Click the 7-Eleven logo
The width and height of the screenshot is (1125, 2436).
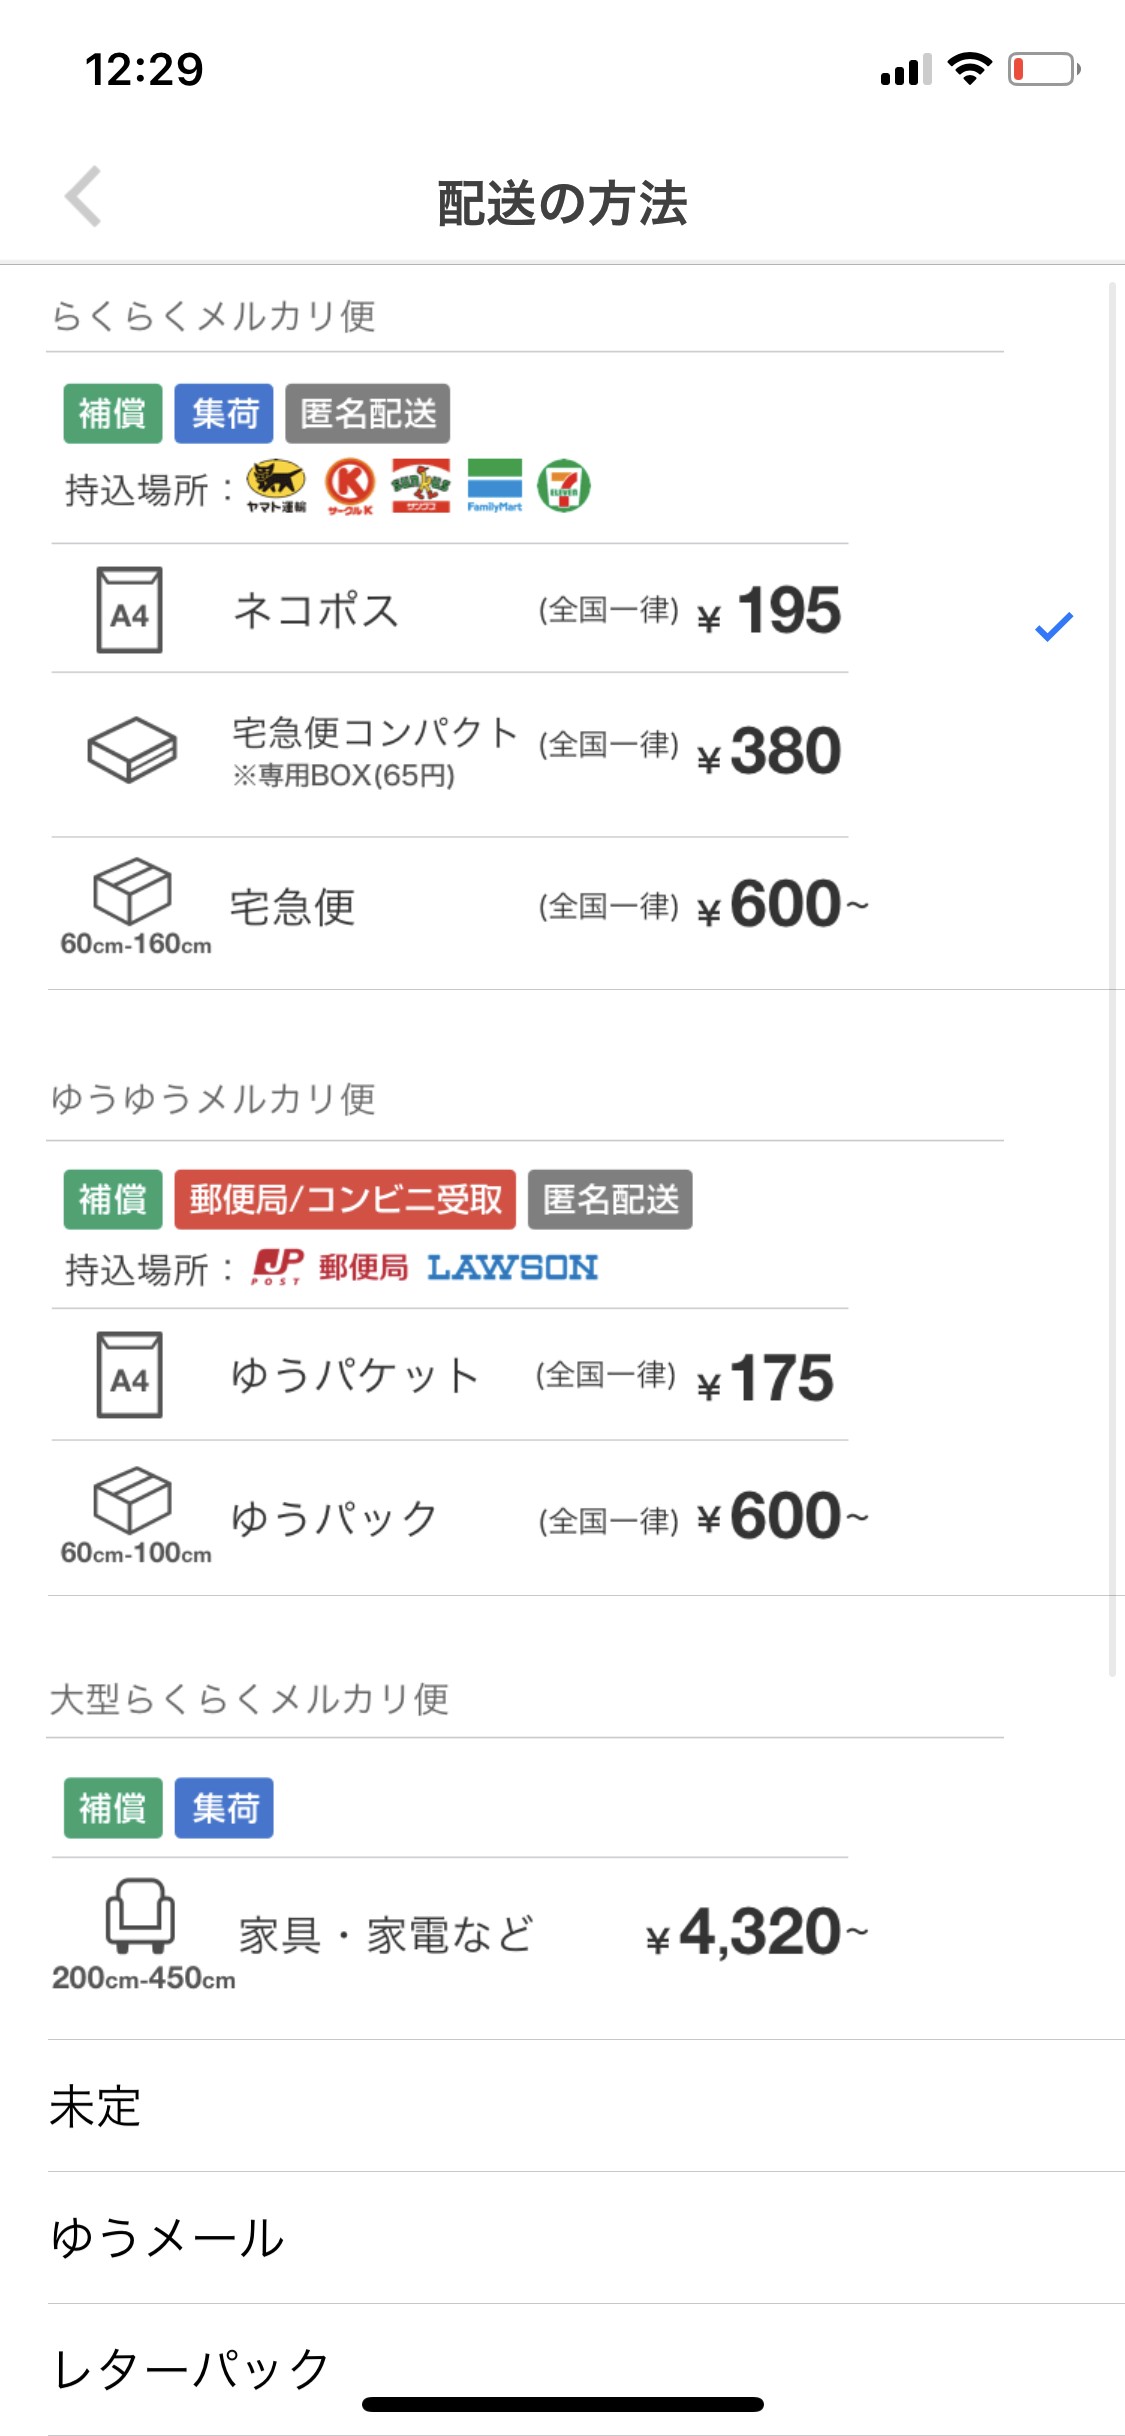[564, 486]
